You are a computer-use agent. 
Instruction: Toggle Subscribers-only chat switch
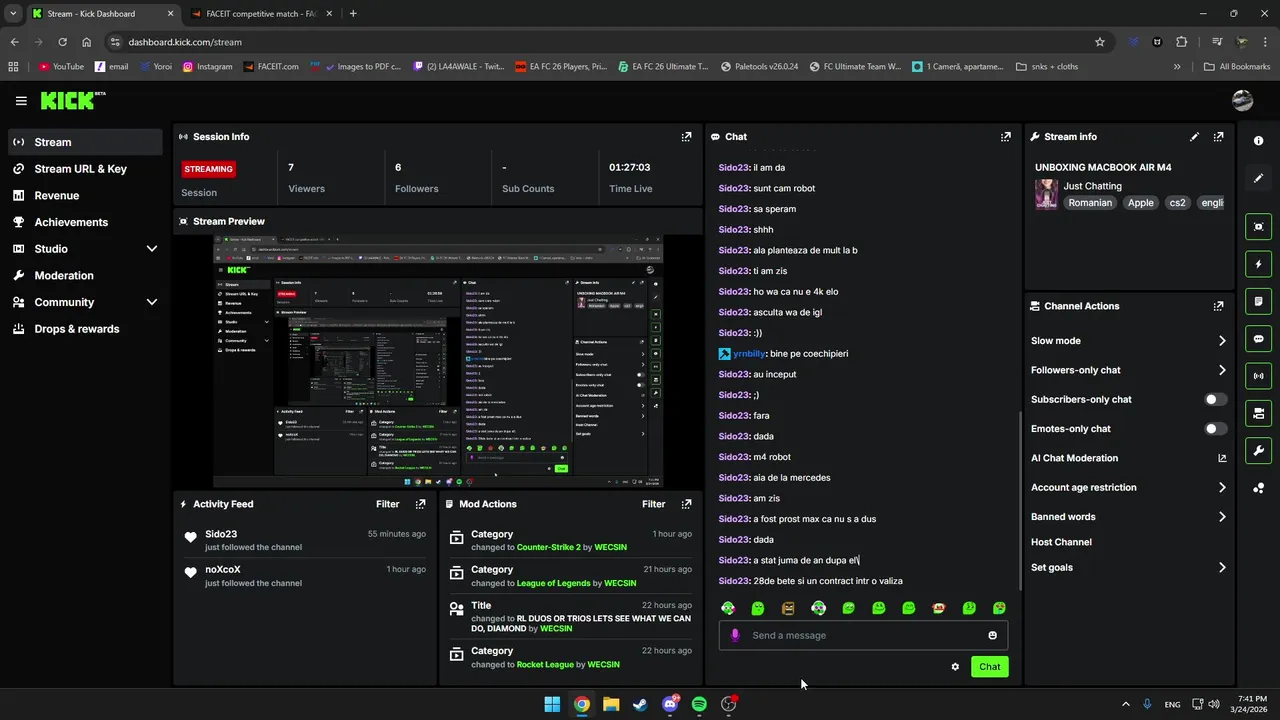point(1215,399)
